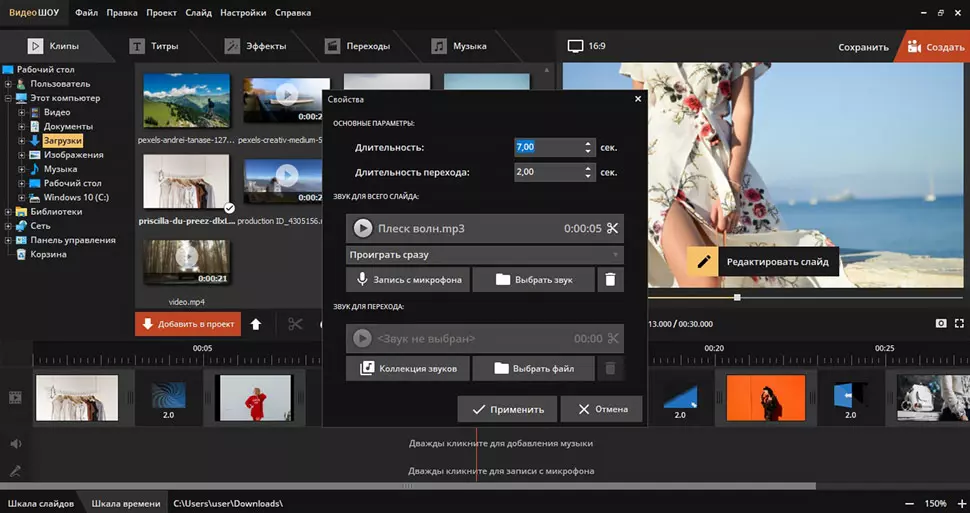Click Запись с микрофона button

tap(408, 280)
